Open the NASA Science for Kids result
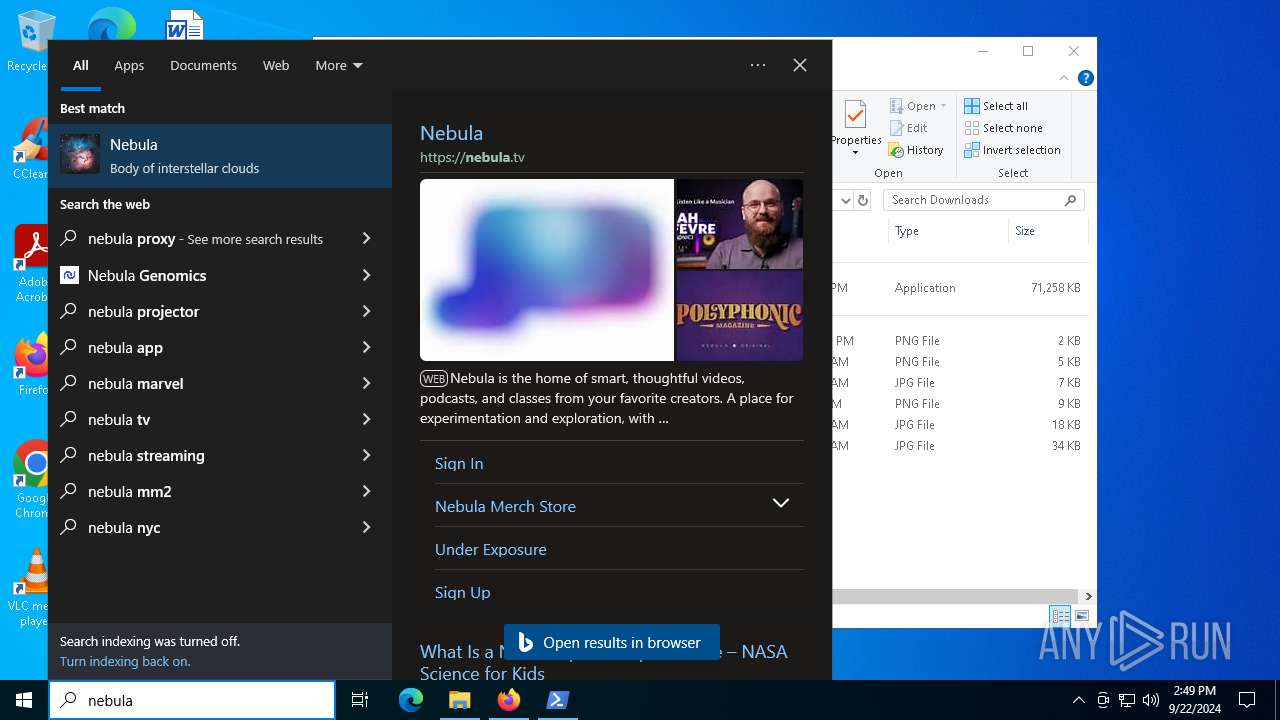 click(x=604, y=662)
